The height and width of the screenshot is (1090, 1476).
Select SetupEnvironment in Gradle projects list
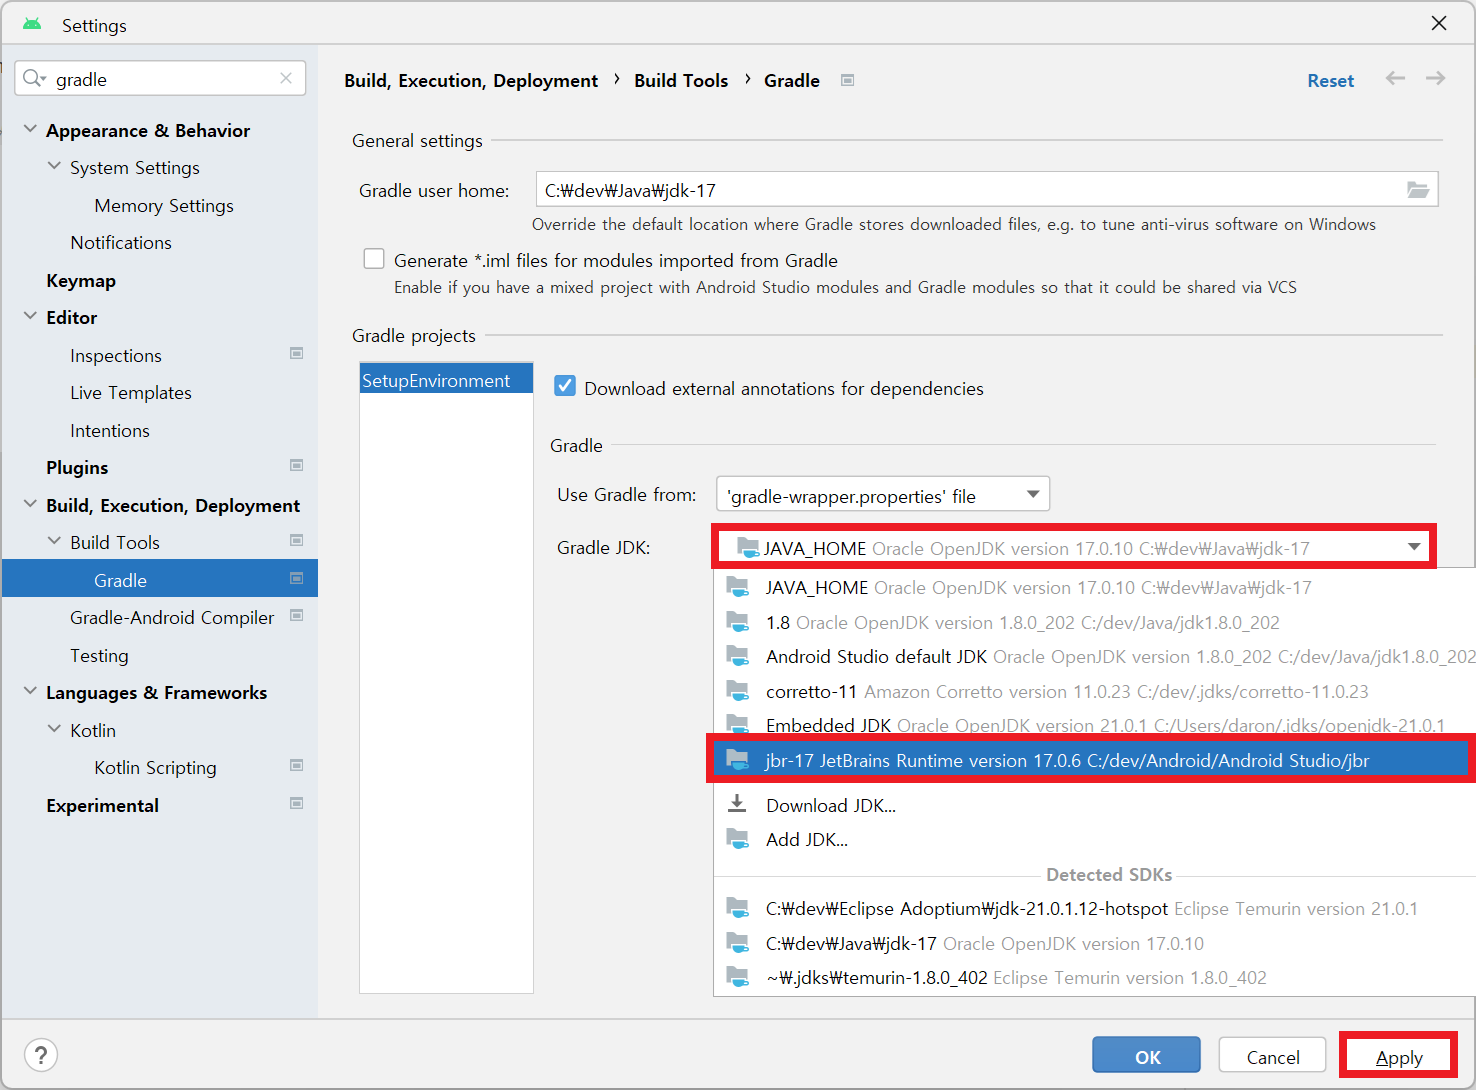coord(446,380)
